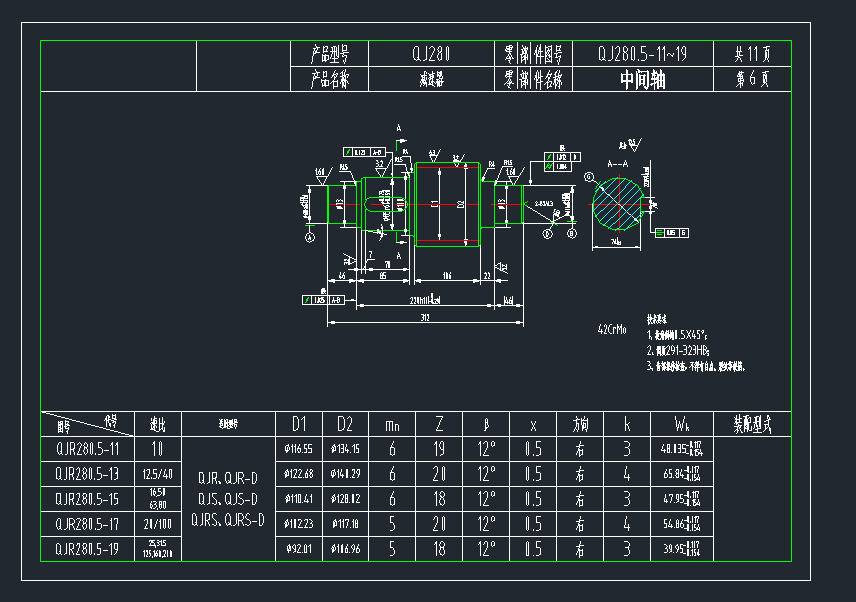Image resolution: width=856 pixels, height=602 pixels.
Task: Select the mn column header
Action: click(392, 425)
